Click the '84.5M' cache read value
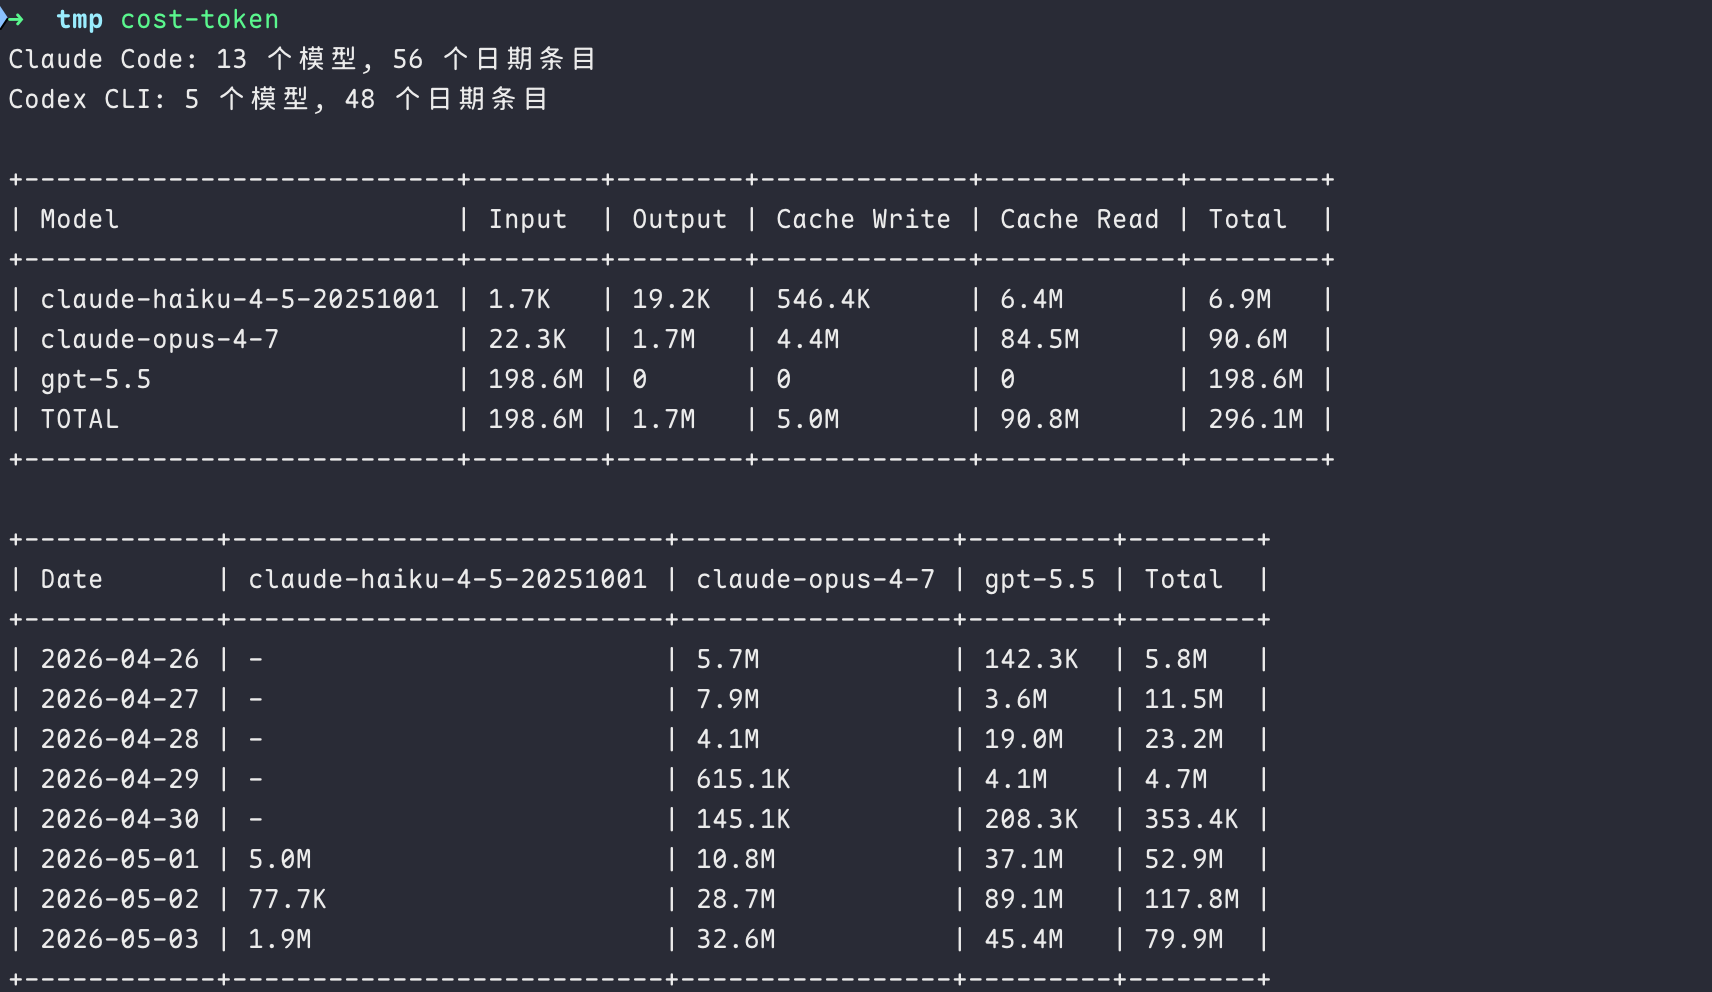Image resolution: width=1712 pixels, height=992 pixels. point(1040,339)
